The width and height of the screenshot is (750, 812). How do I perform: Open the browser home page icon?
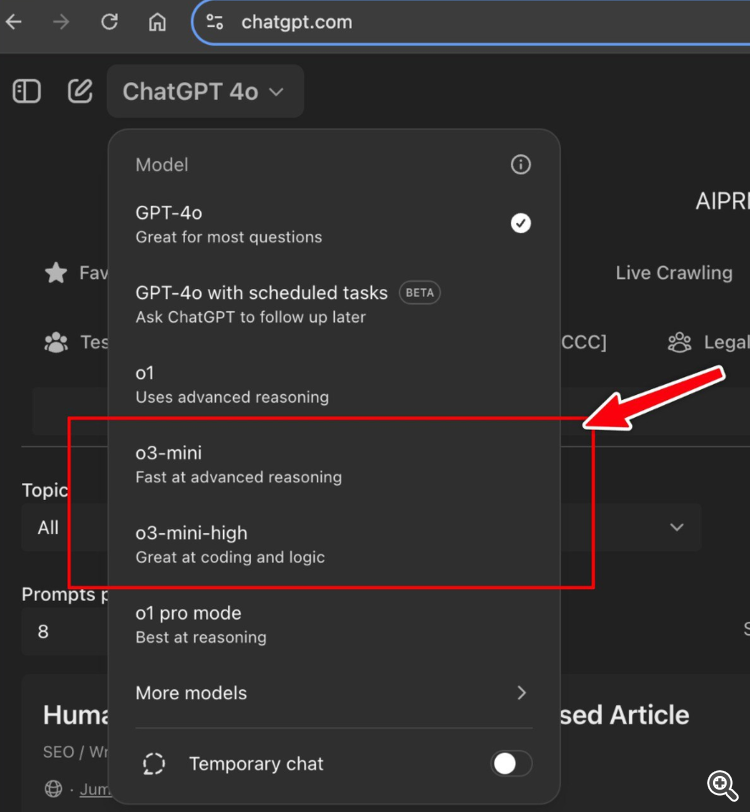[157, 22]
